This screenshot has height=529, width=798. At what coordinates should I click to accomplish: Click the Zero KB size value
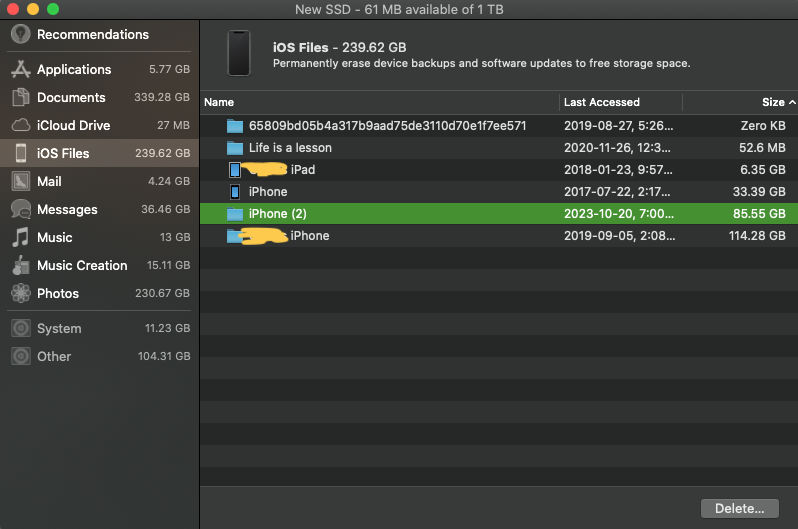[x=763, y=126]
